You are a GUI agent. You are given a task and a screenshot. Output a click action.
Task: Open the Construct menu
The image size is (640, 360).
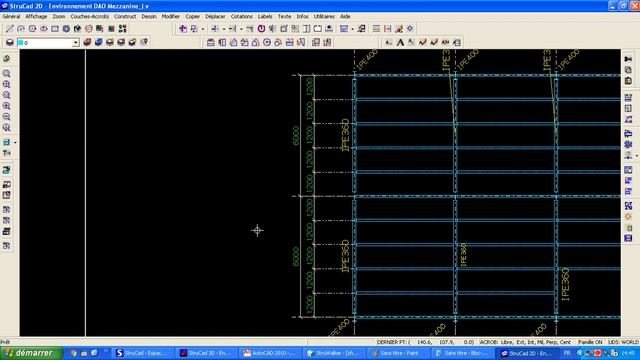point(125,16)
